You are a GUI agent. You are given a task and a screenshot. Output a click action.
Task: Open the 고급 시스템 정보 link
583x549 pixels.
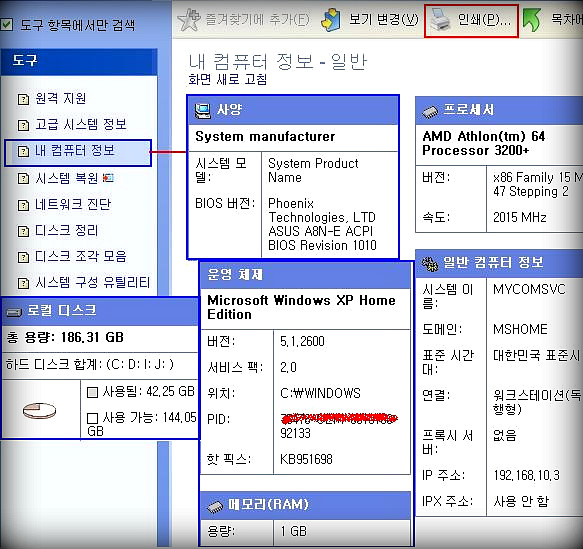(x=81, y=124)
